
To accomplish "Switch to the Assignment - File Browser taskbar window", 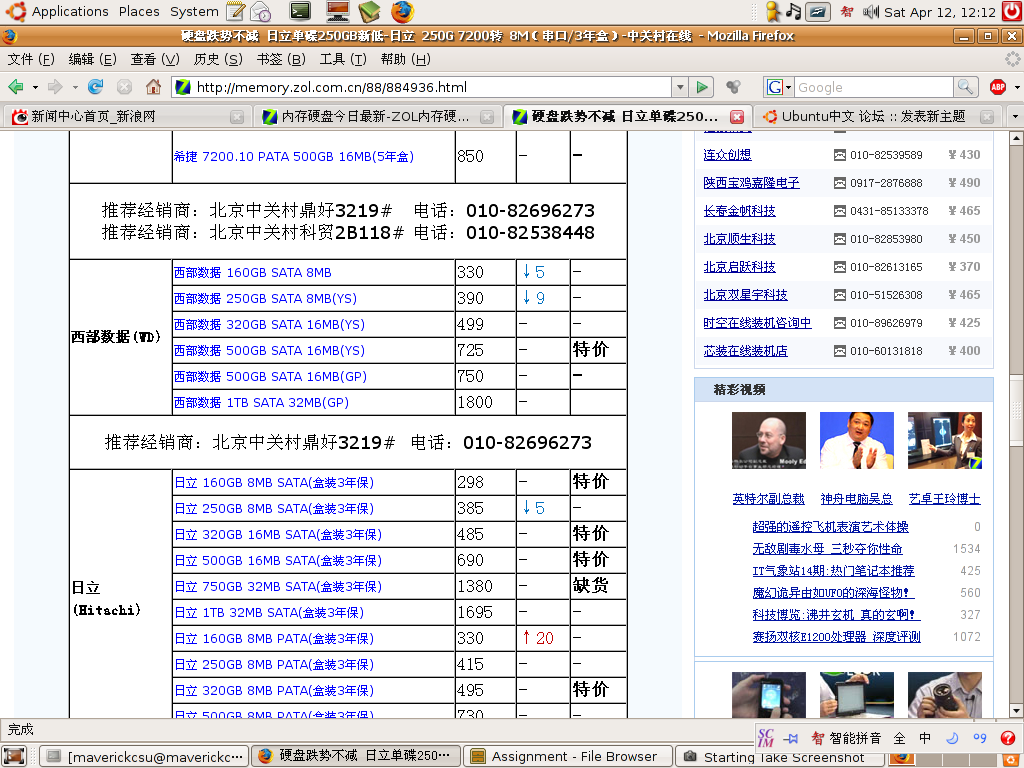I will pos(568,756).
